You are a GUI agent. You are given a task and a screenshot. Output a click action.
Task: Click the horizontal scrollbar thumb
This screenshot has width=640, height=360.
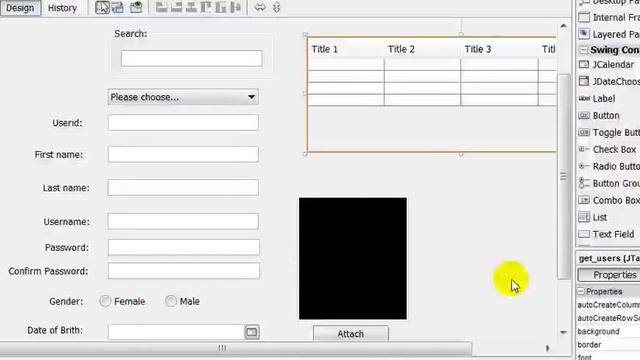pyautogui.click(x=236, y=348)
